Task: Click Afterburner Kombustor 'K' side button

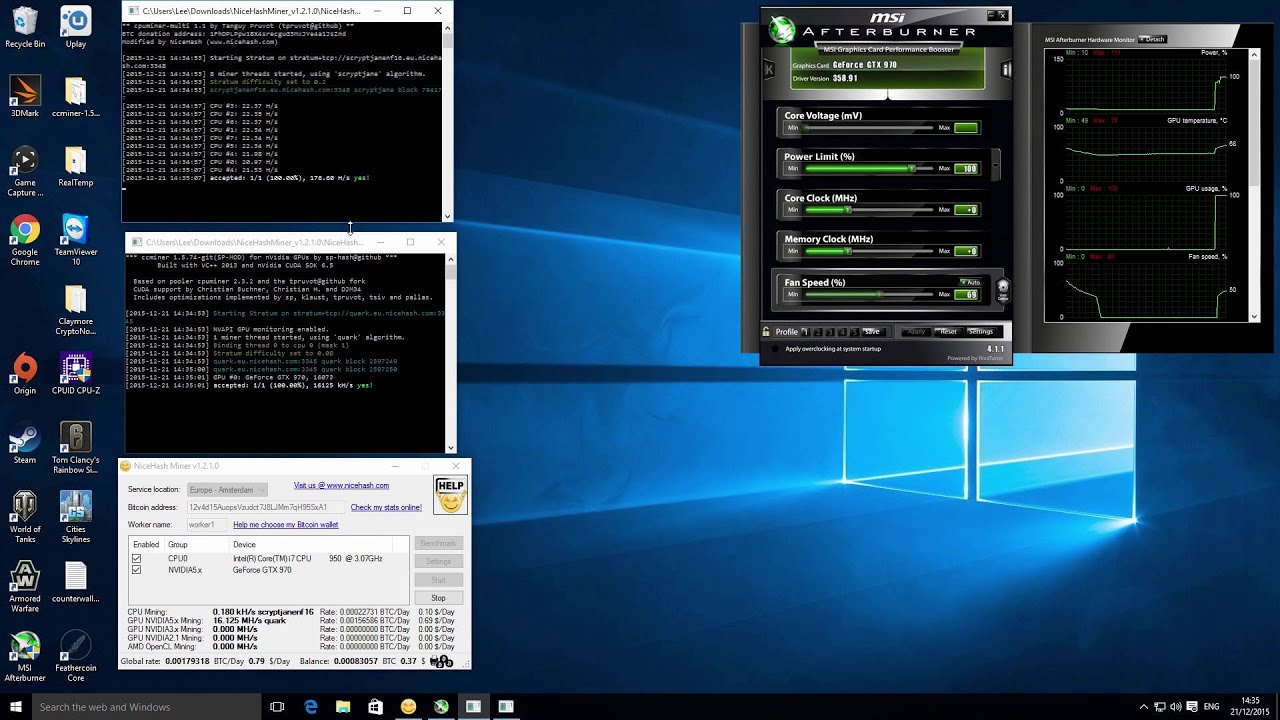Action: point(768,69)
